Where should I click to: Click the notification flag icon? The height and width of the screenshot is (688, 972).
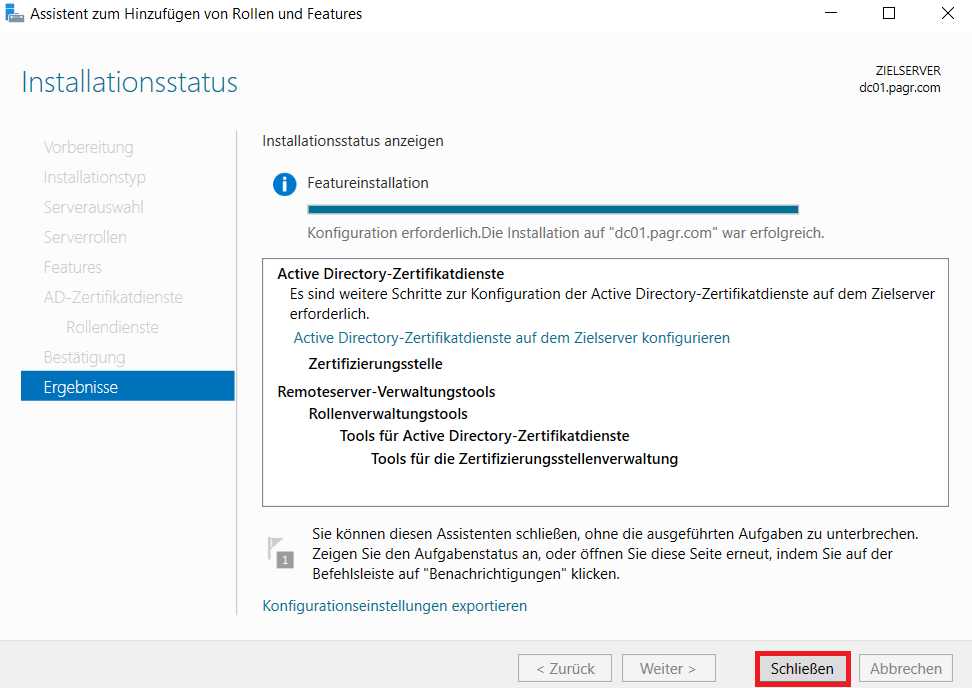pos(280,553)
